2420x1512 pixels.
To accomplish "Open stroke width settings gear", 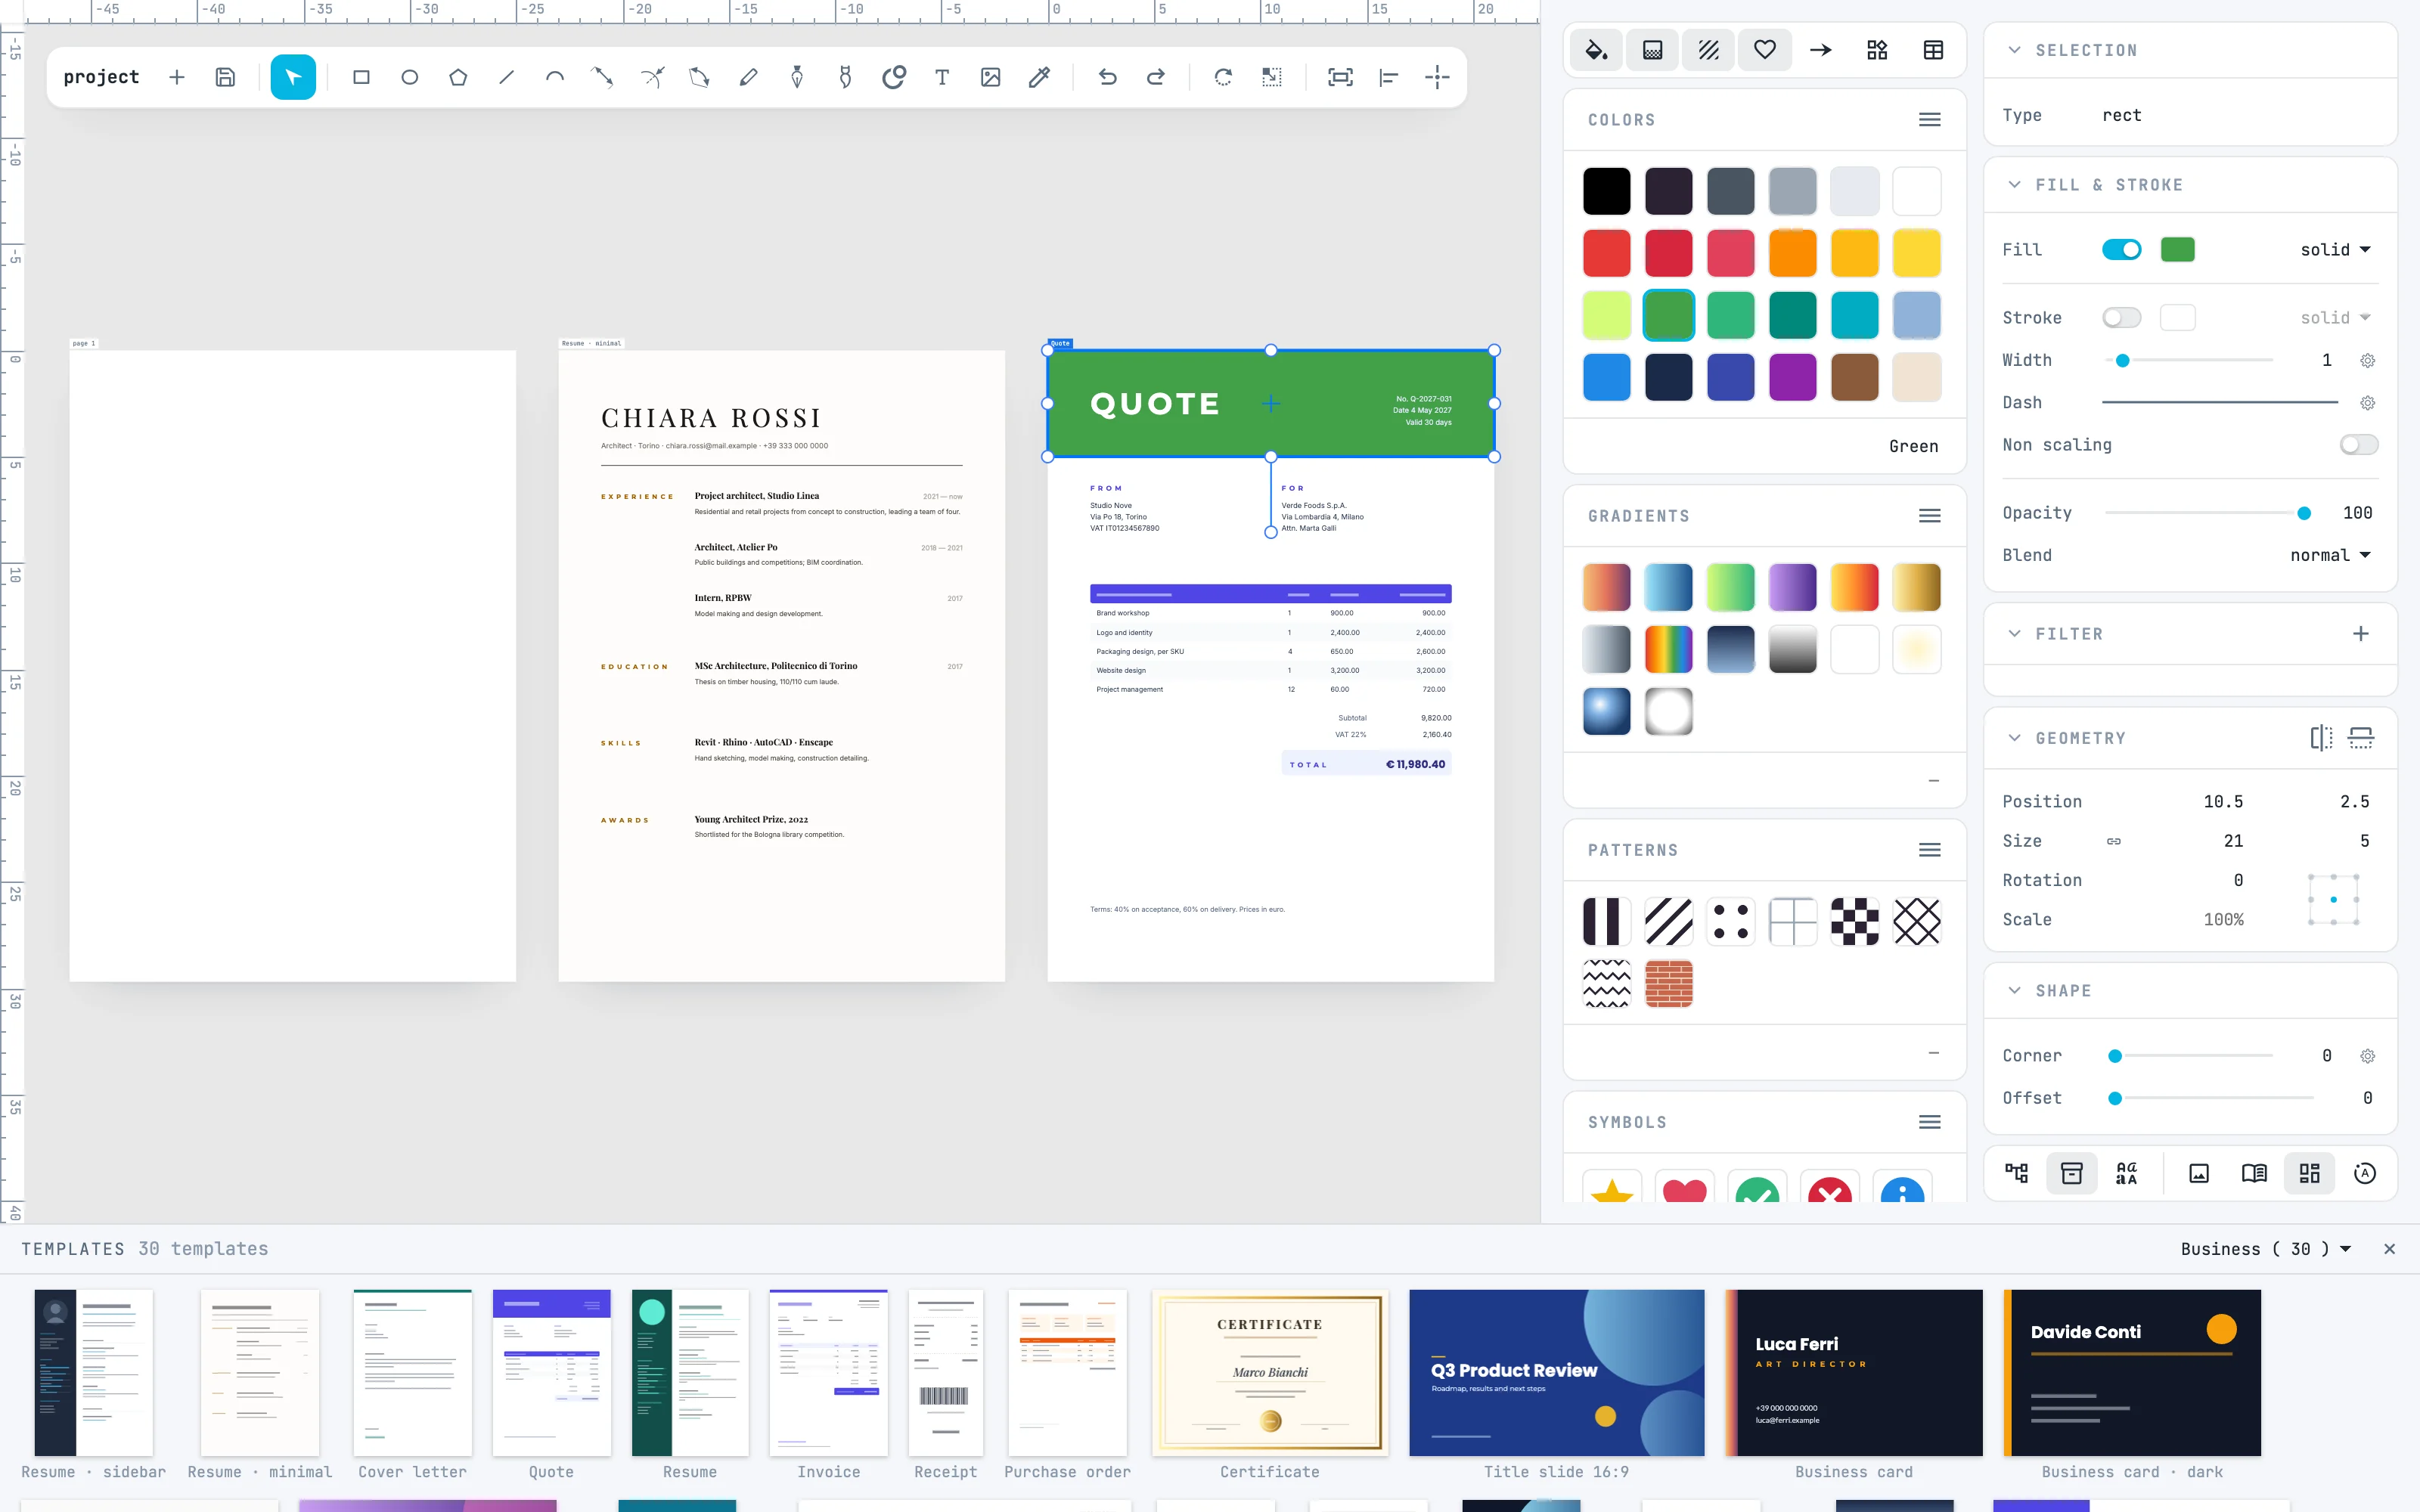I will [x=2367, y=360].
